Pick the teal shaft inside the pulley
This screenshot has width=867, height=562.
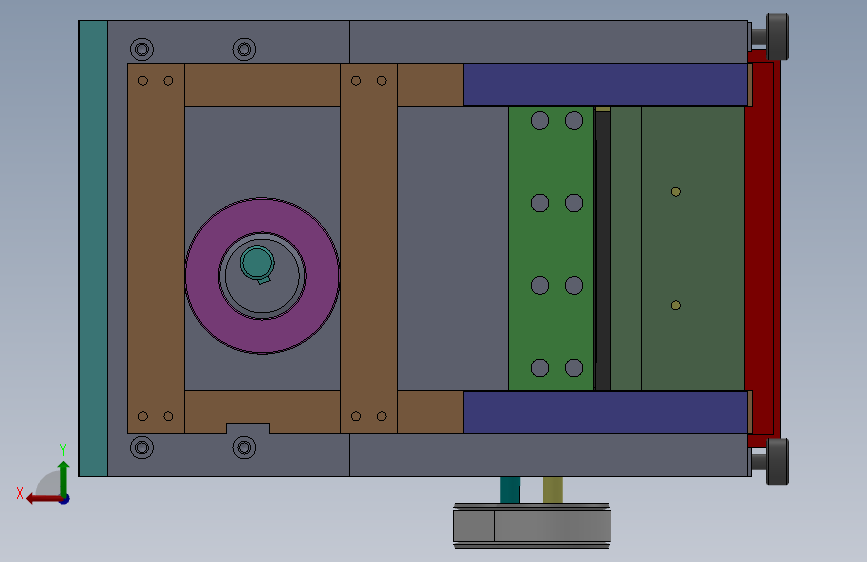(257, 262)
